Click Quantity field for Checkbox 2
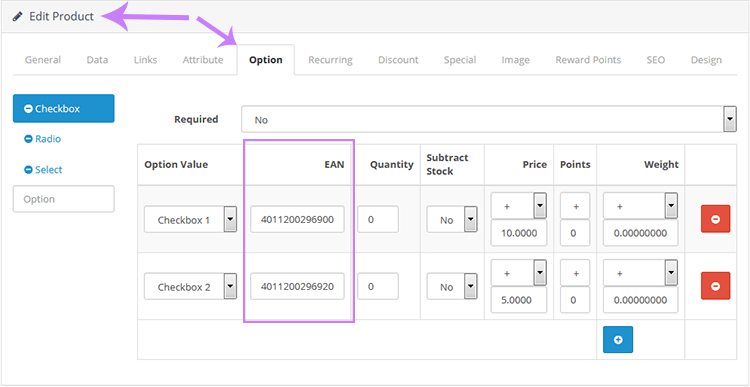Screen dimensions: 750x387 click(378, 287)
